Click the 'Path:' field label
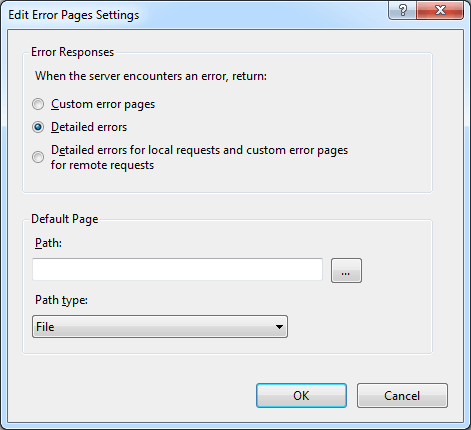Screen dimensions: 471x430 coord(48,243)
